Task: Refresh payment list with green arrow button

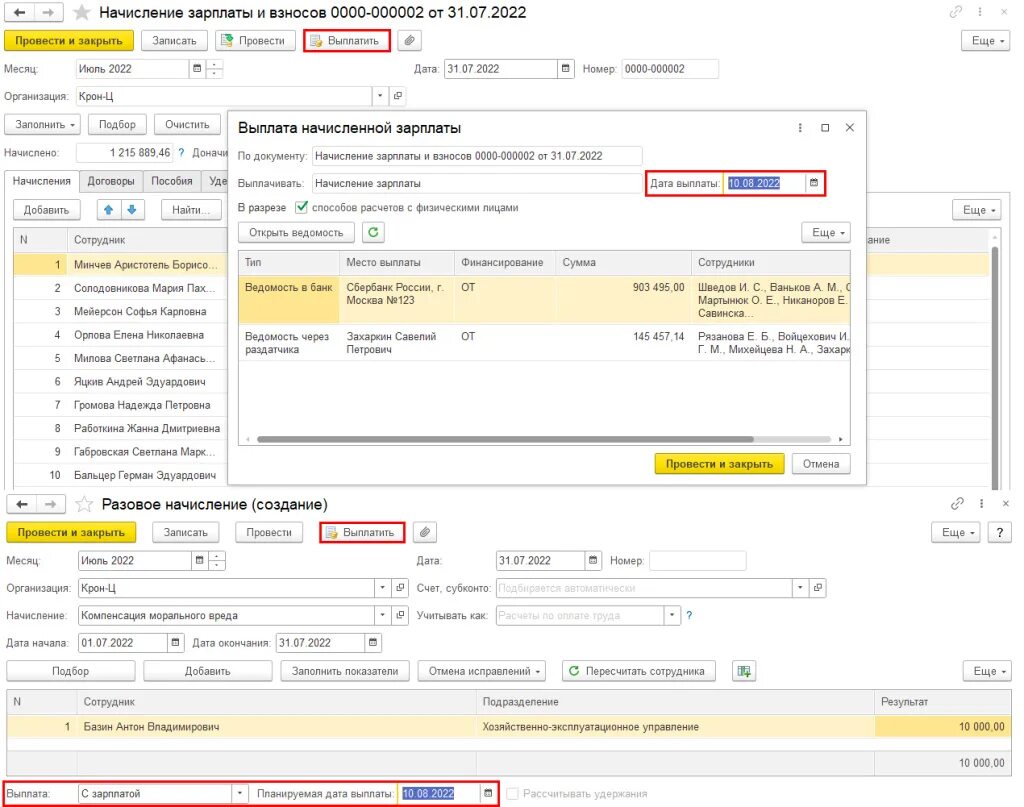Action: click(373, 232)
